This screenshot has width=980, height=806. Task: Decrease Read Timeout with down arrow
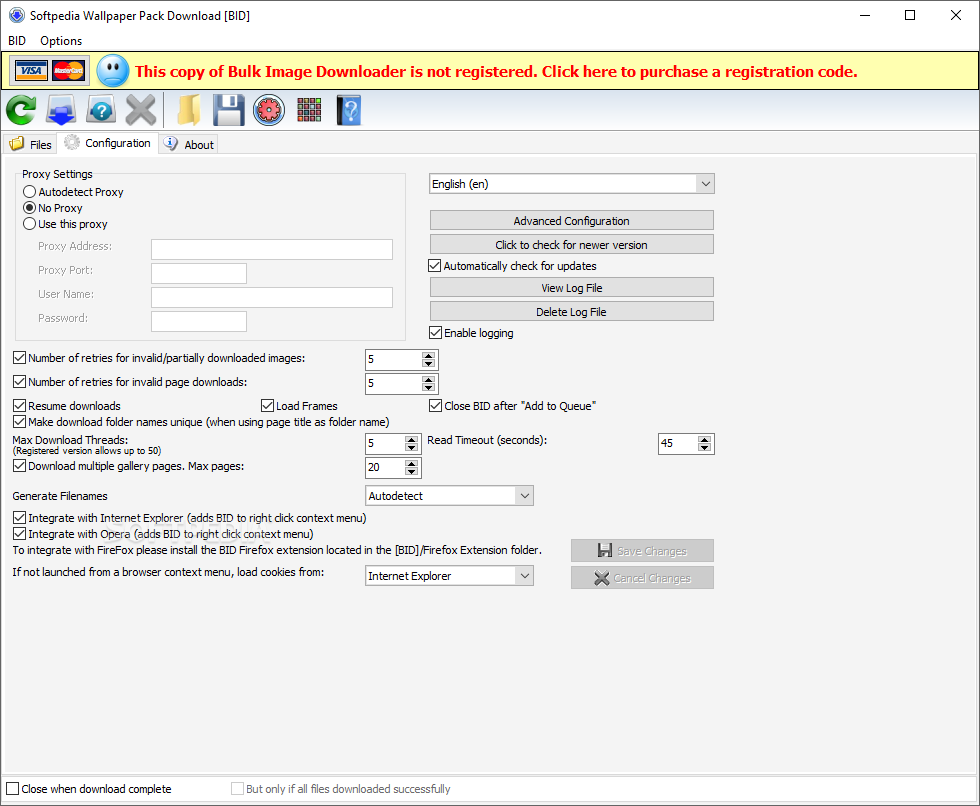(x=704, y=448)
